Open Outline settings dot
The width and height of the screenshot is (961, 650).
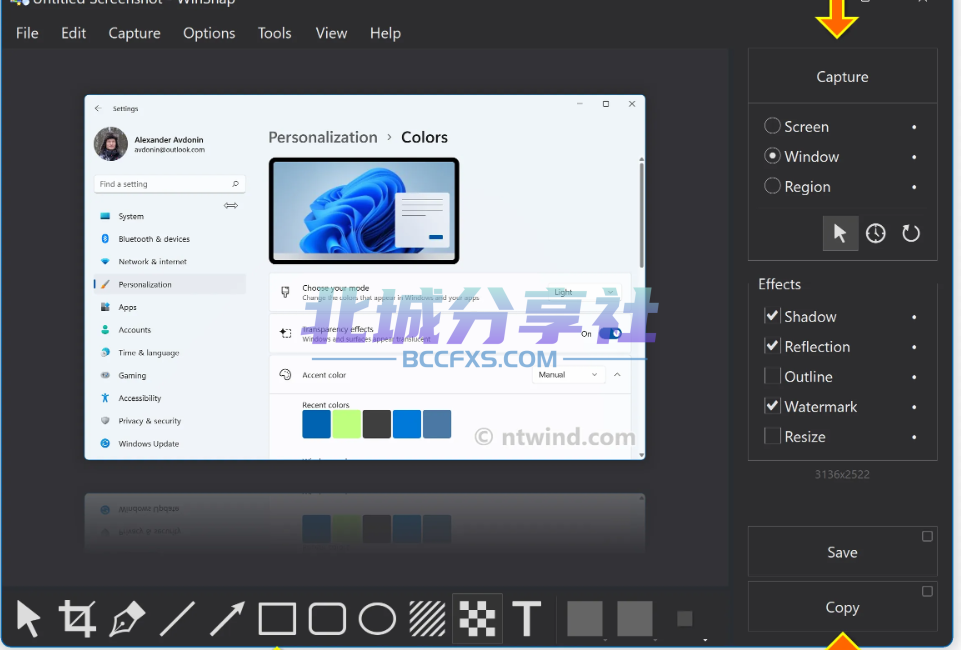(914, 377)
